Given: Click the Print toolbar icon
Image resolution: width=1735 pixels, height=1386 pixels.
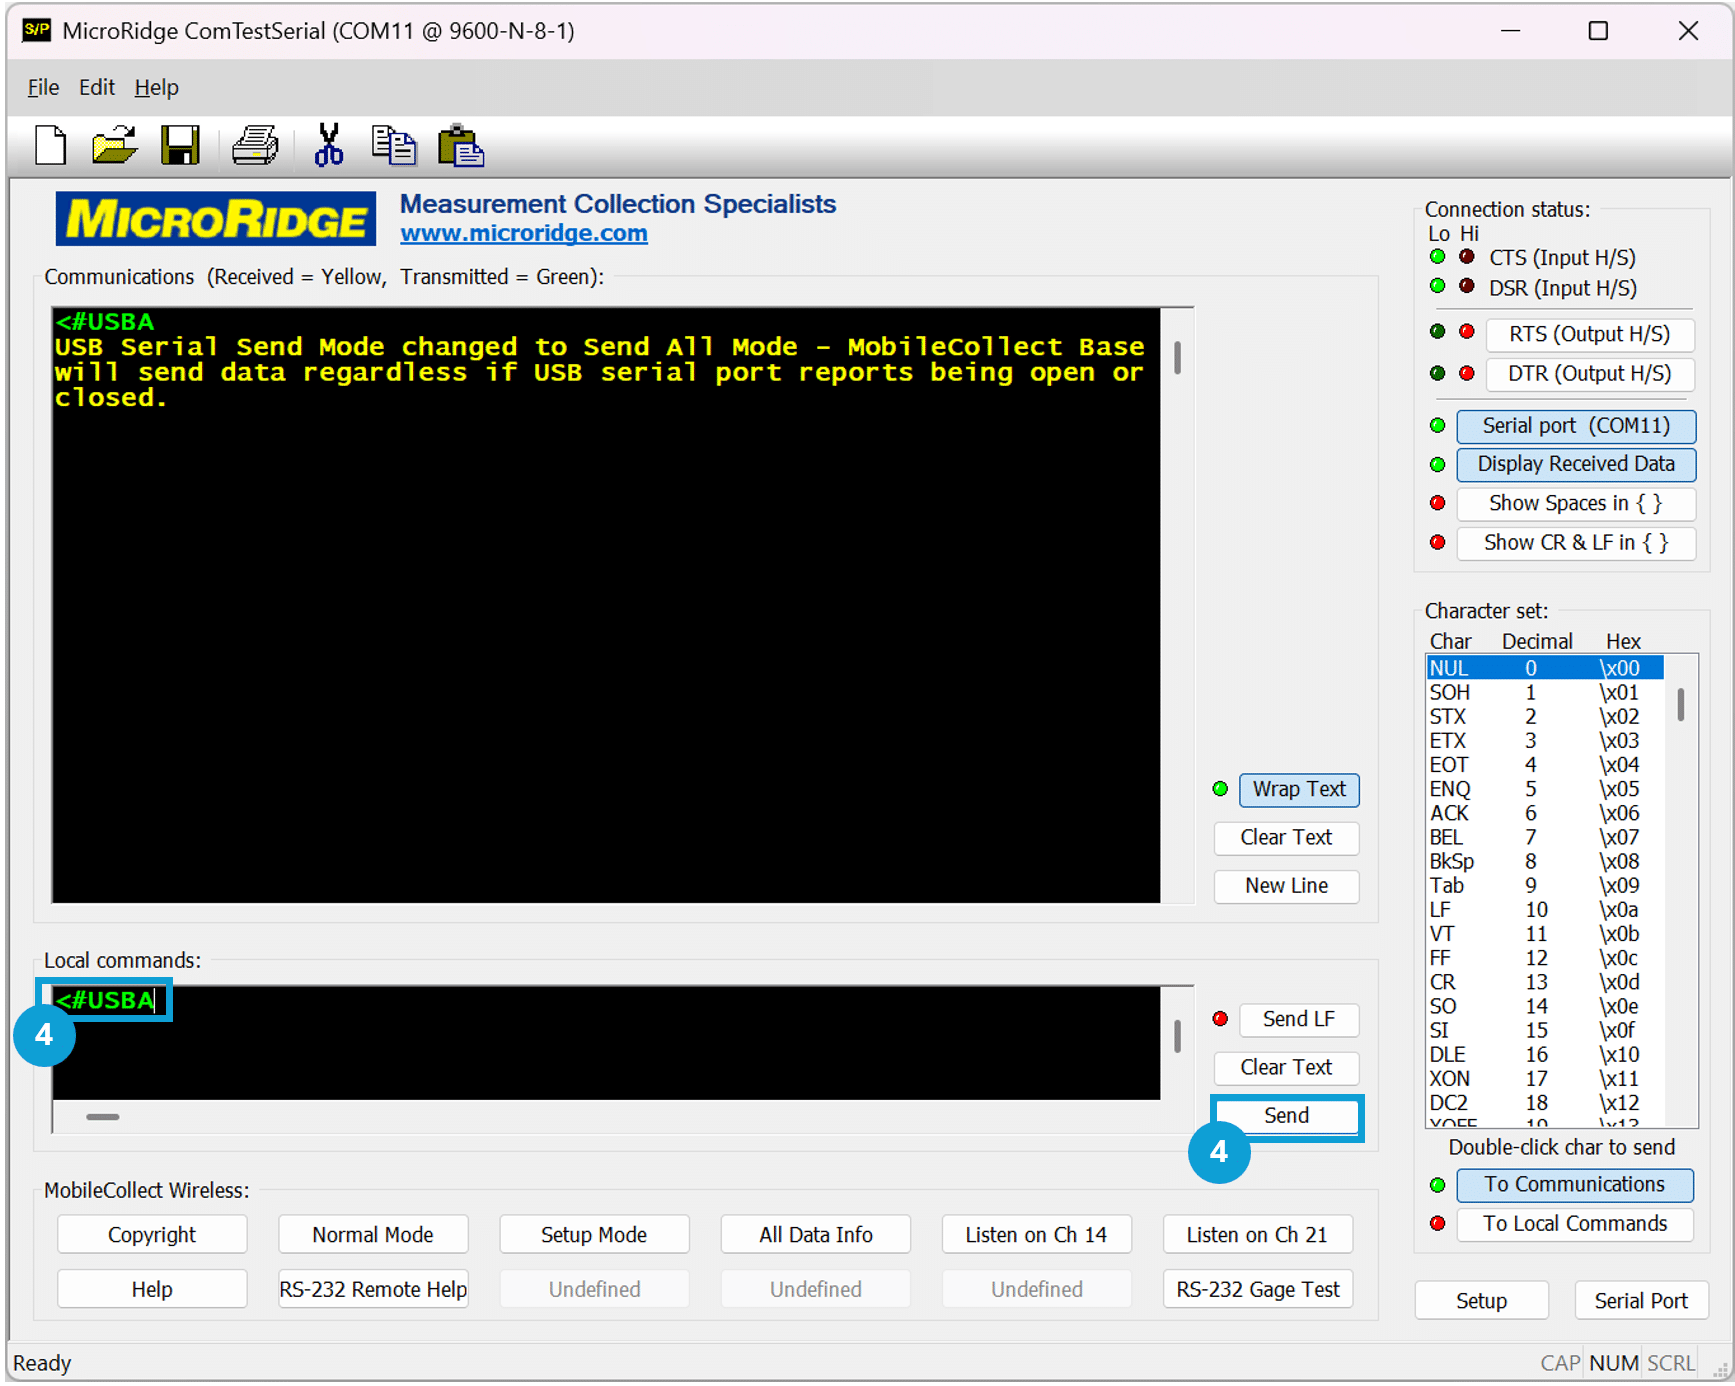Looking at the screenshot, I should click(x=255, y=146).
